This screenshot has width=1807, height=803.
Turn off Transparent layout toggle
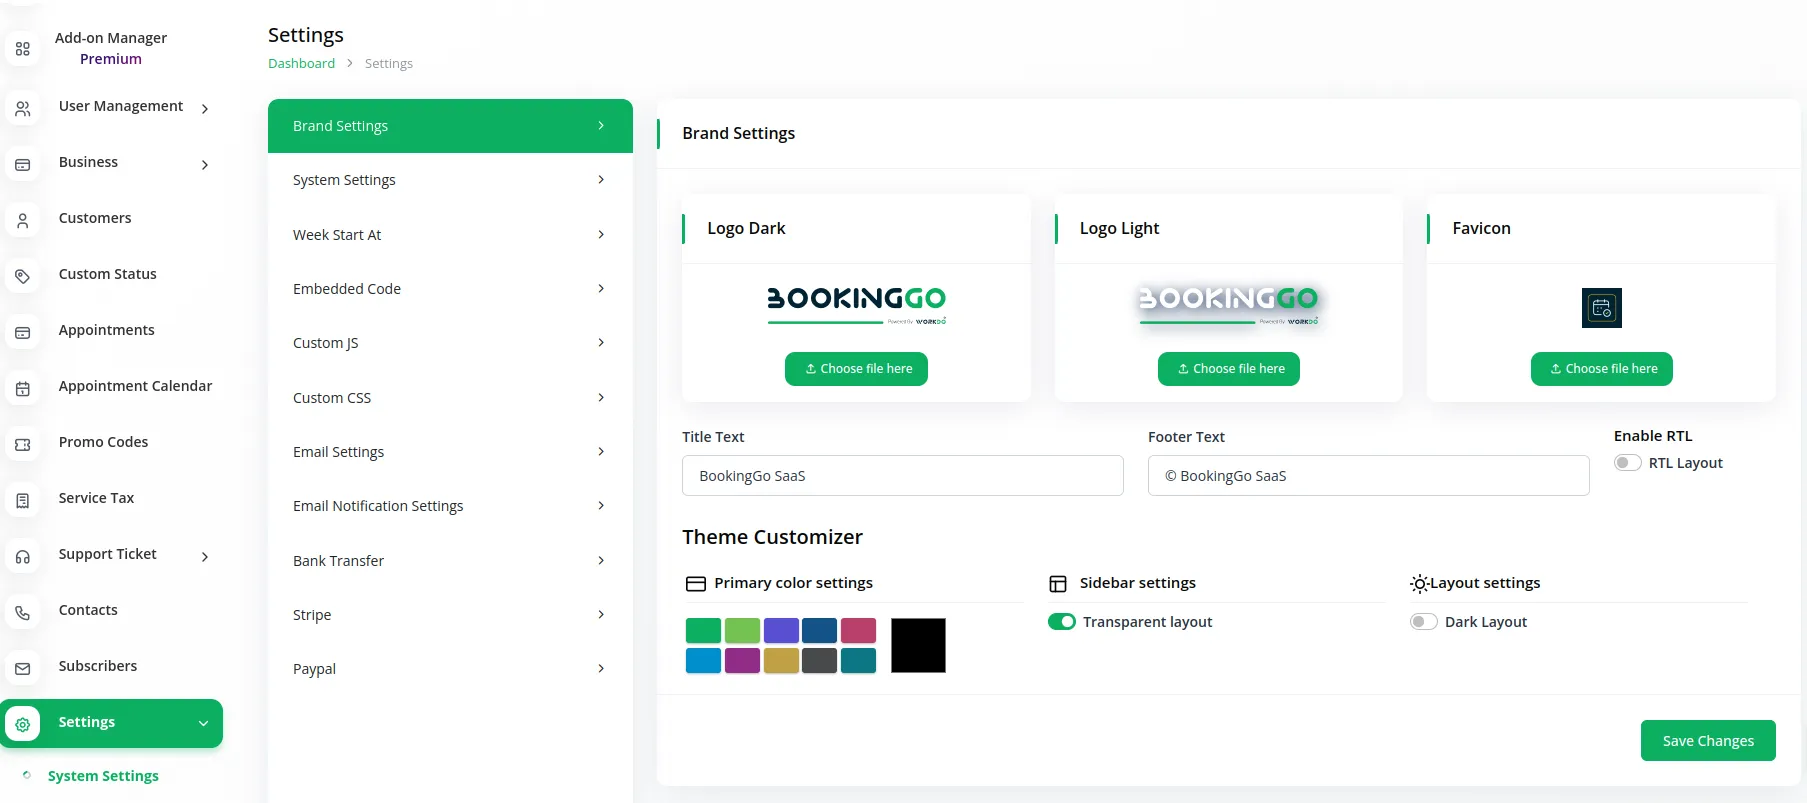pyautogui.click(x=1061, y=622)
